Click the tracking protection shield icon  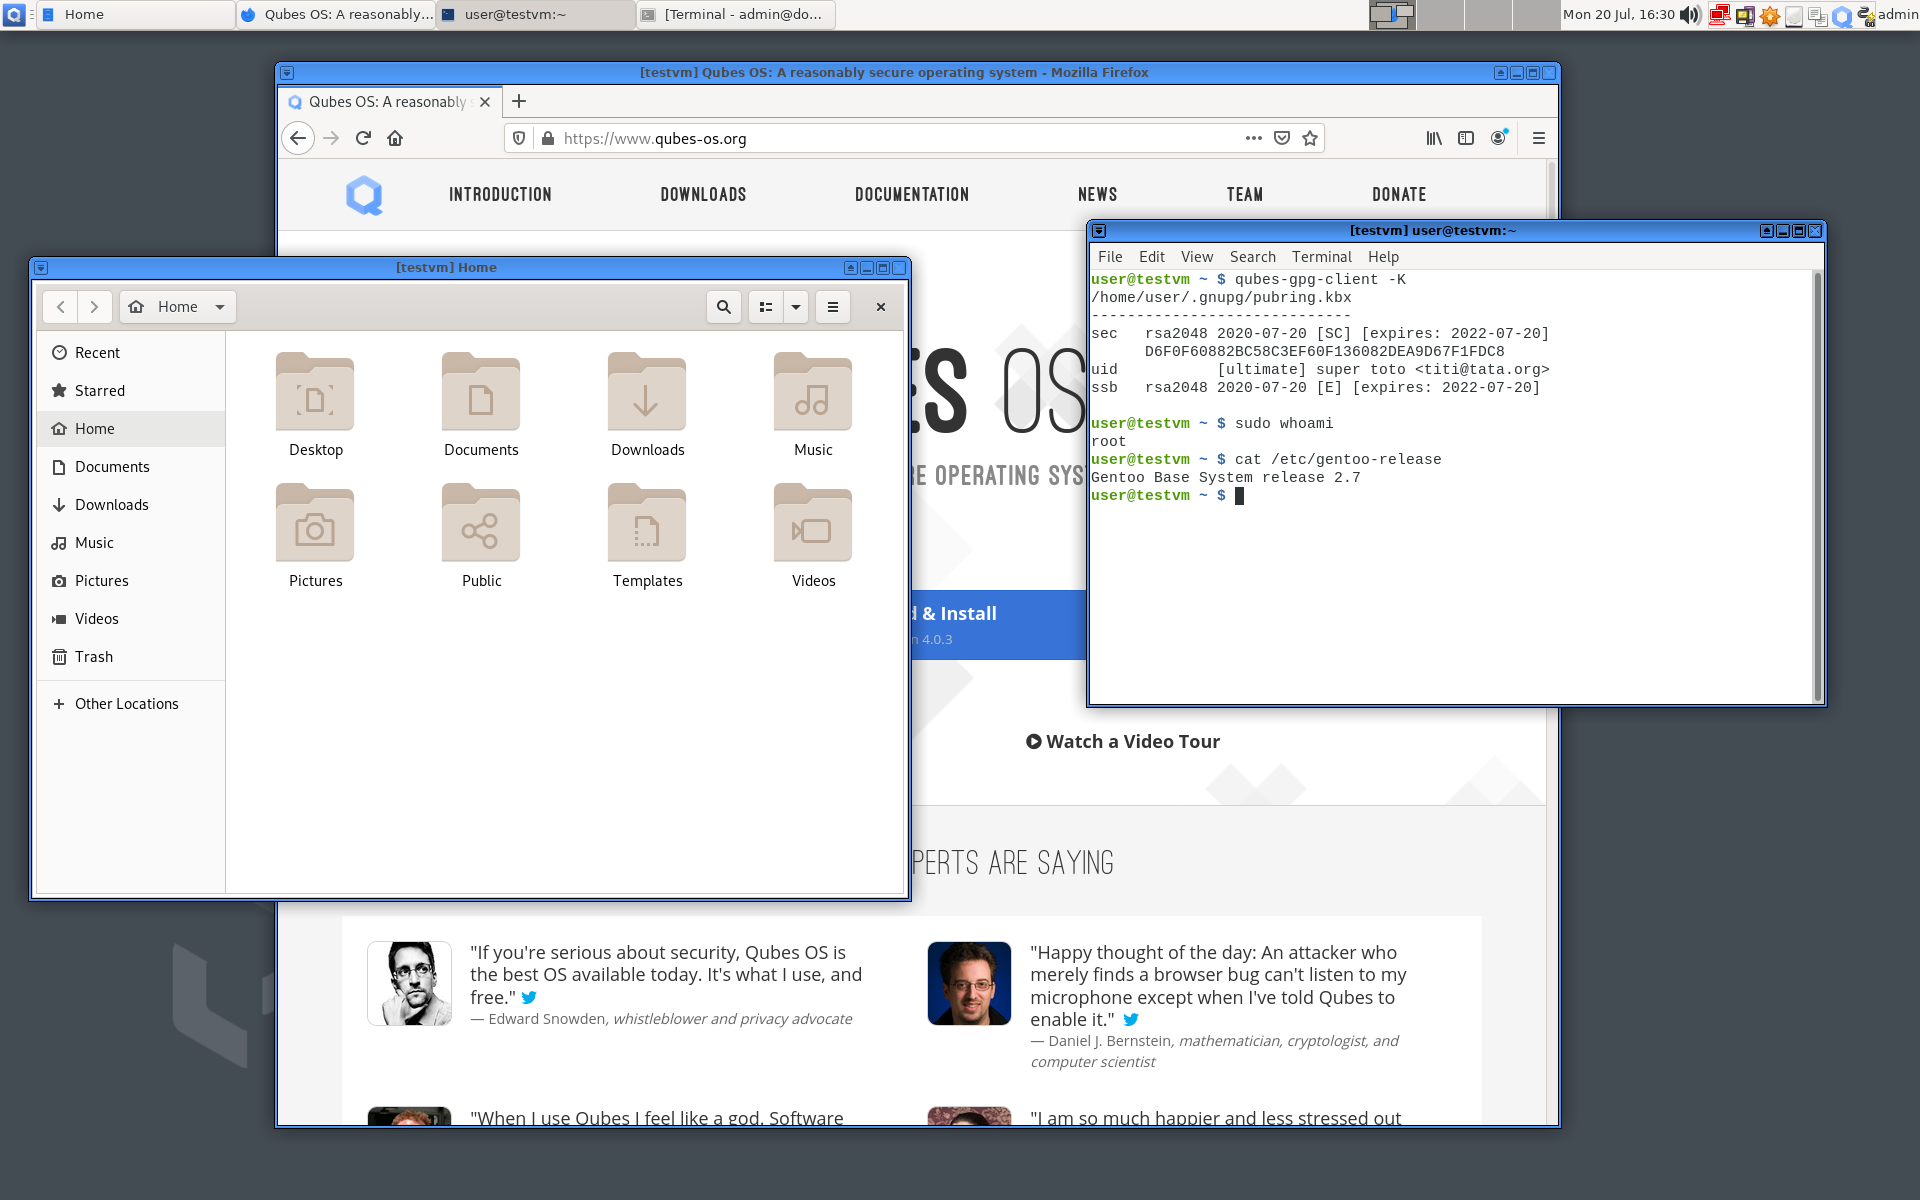coord(519,138)
